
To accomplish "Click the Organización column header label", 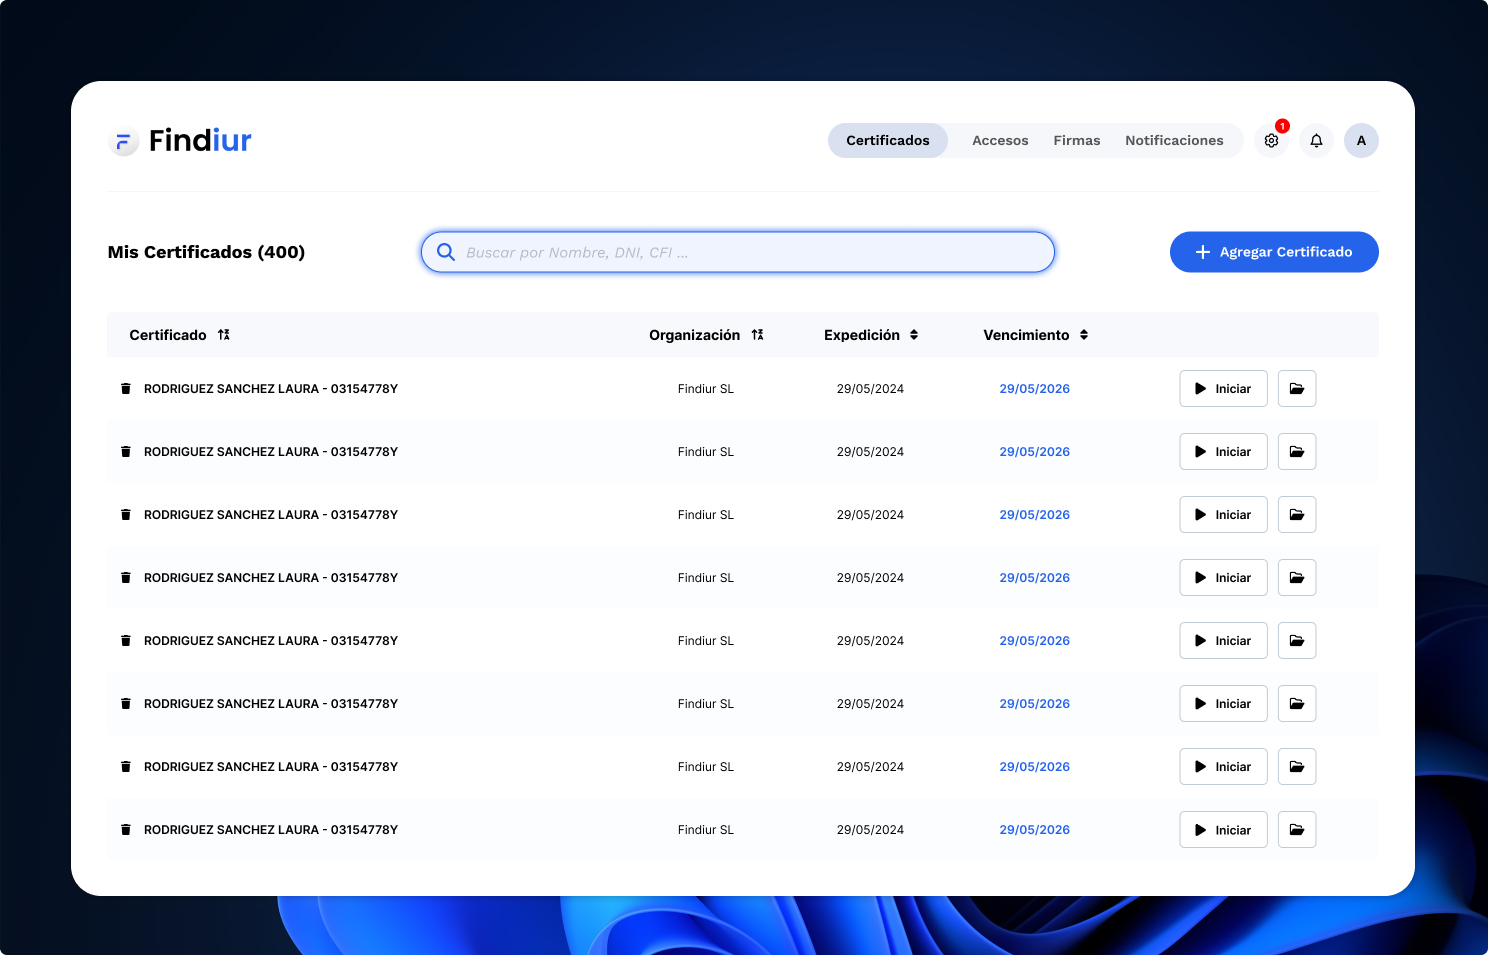I will 695,335.
